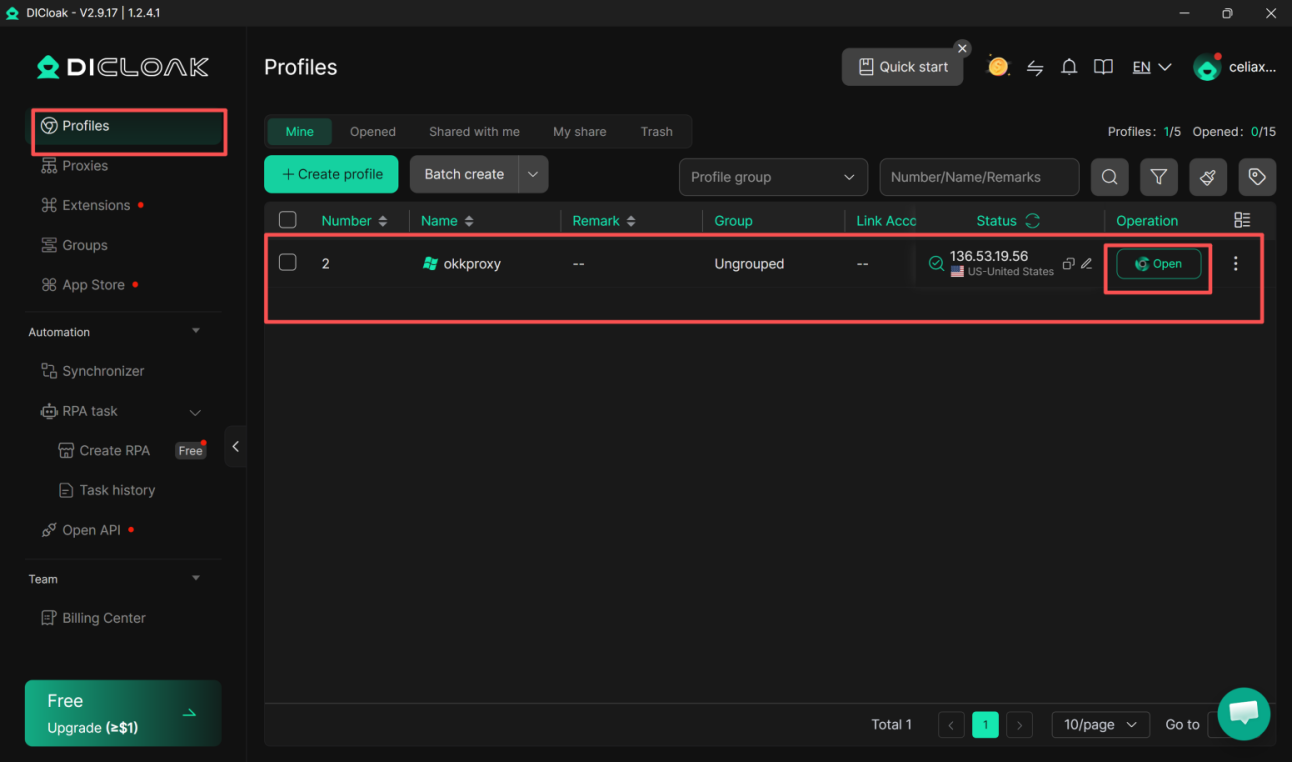Open the Profile group dropdown
This screenshot has width=1293, height=762.
[773, 177]
